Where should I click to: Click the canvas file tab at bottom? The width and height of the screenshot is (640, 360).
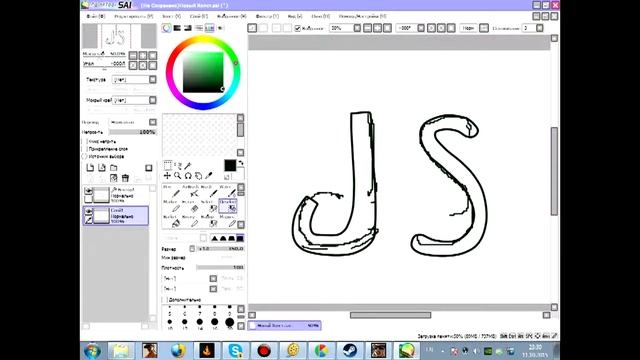coord(284,326)
